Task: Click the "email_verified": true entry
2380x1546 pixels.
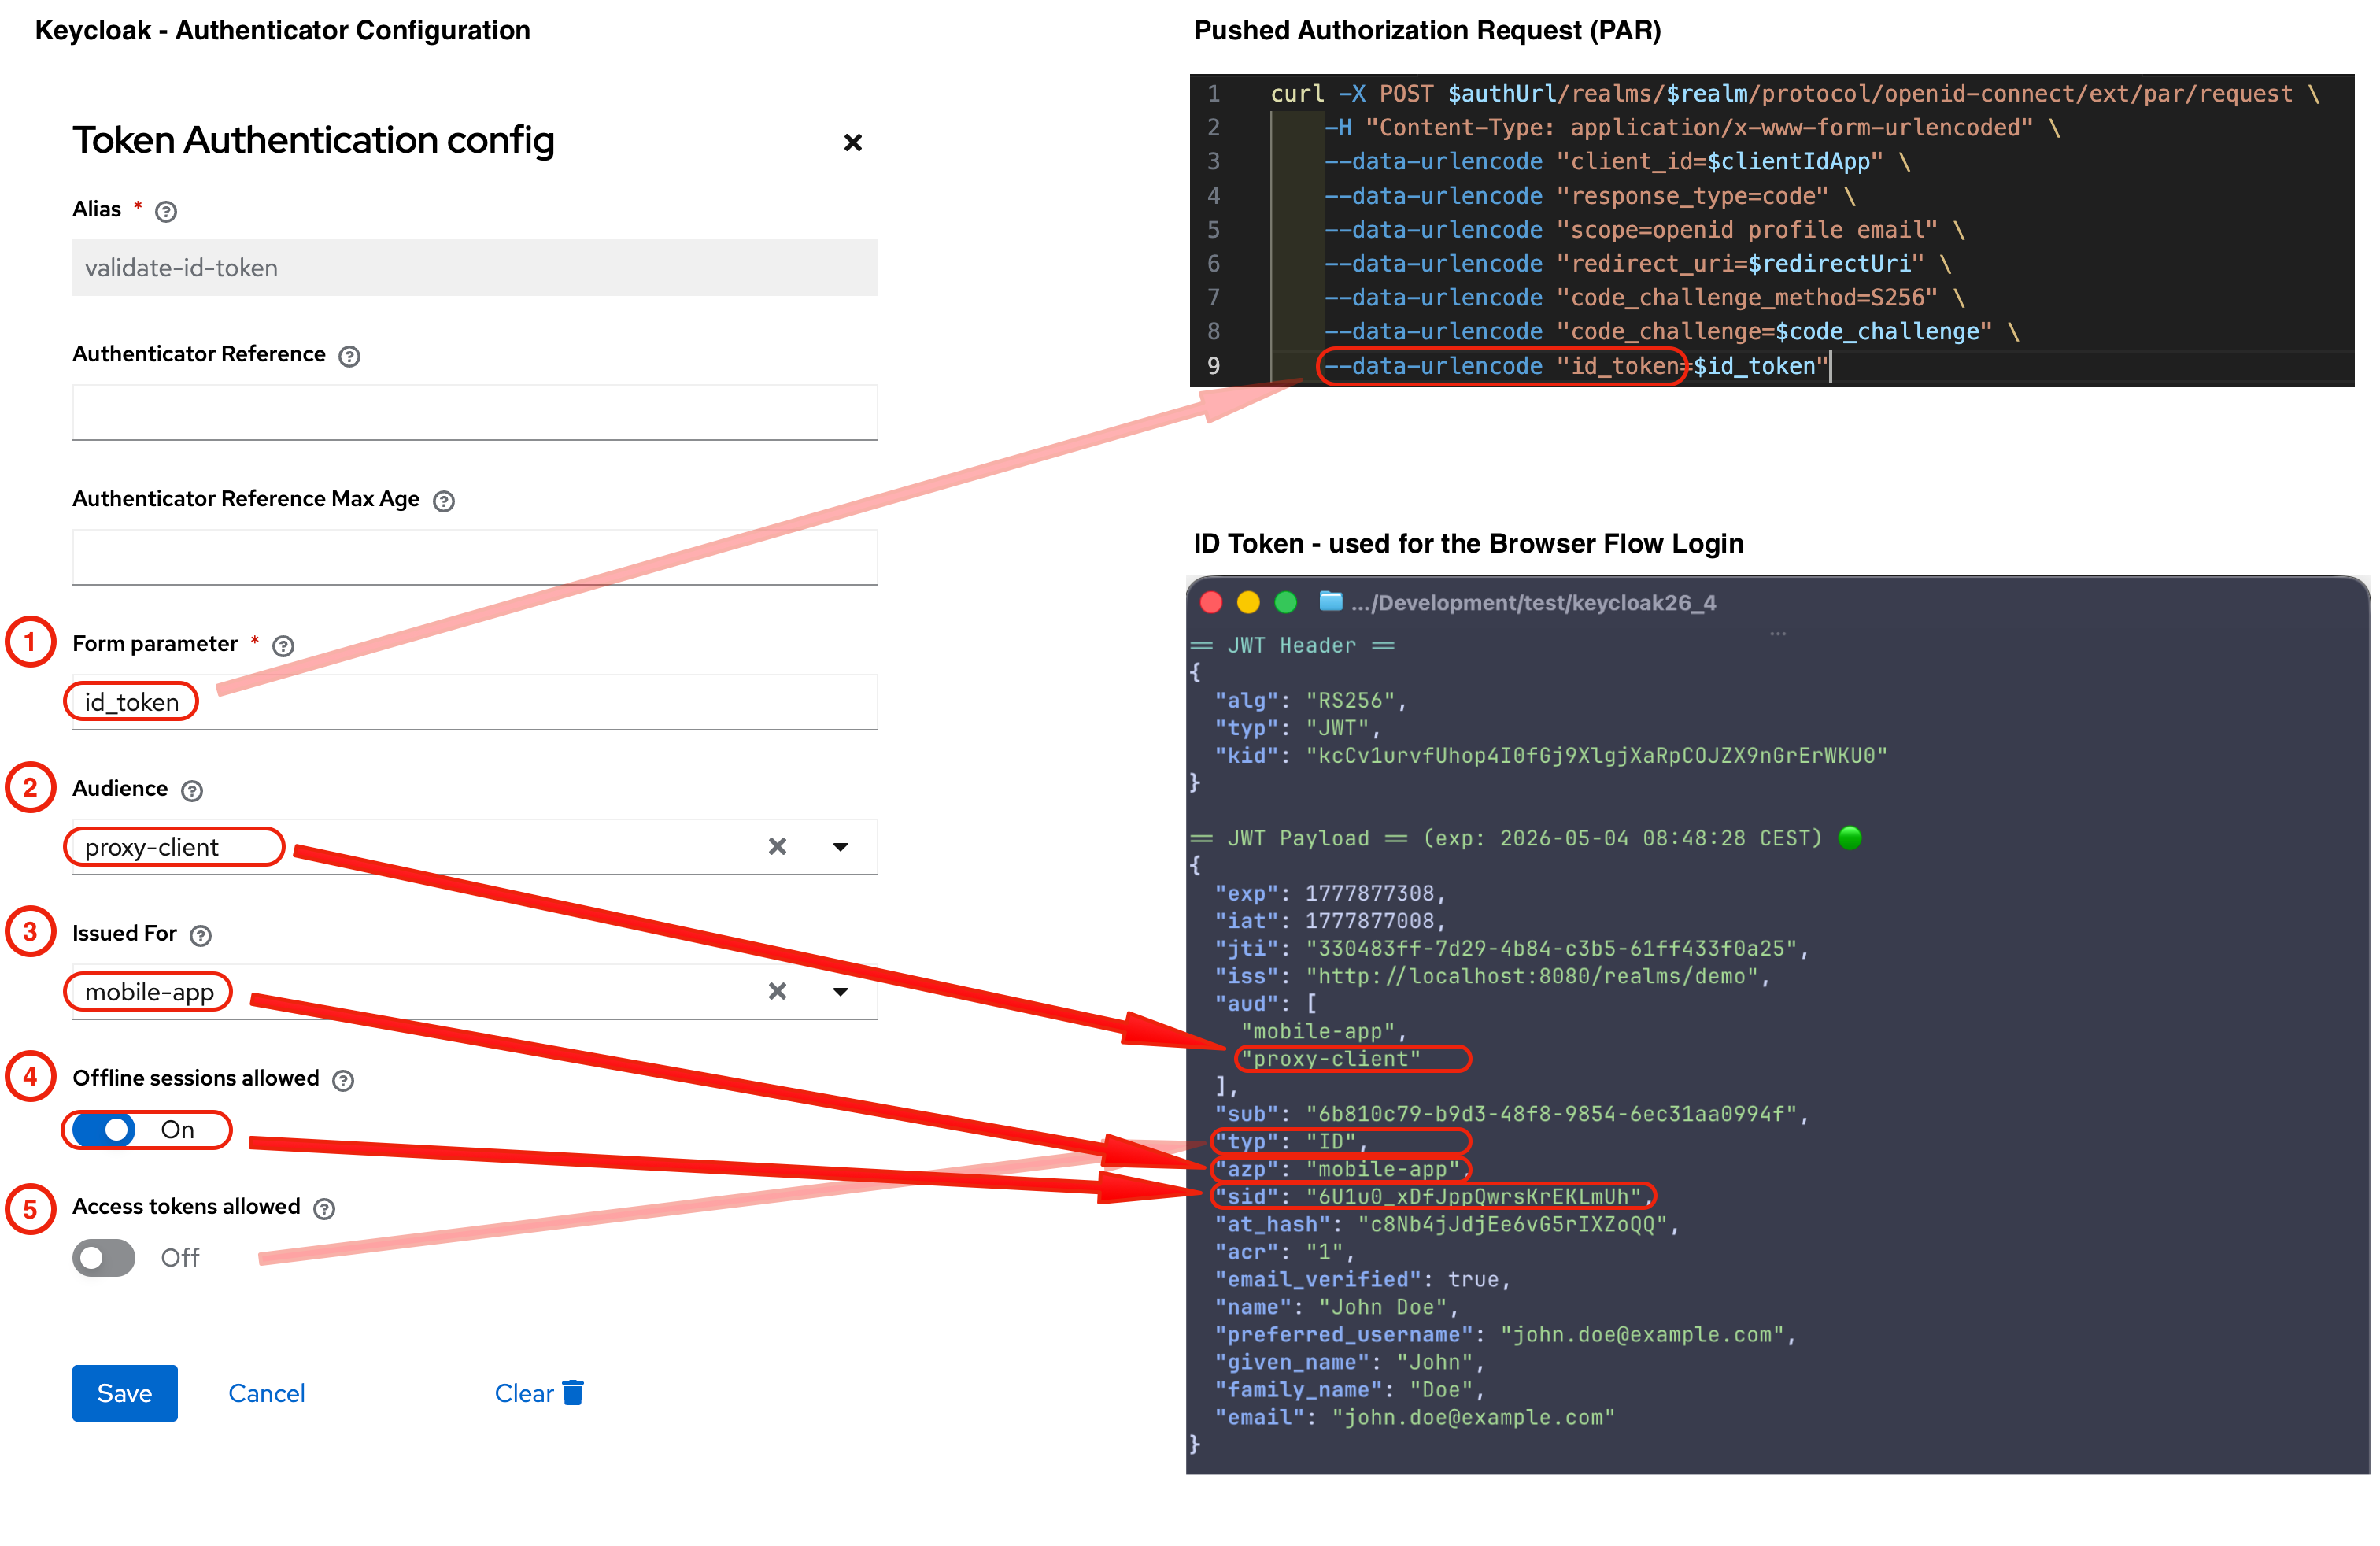Action: pos(1362,1280)
